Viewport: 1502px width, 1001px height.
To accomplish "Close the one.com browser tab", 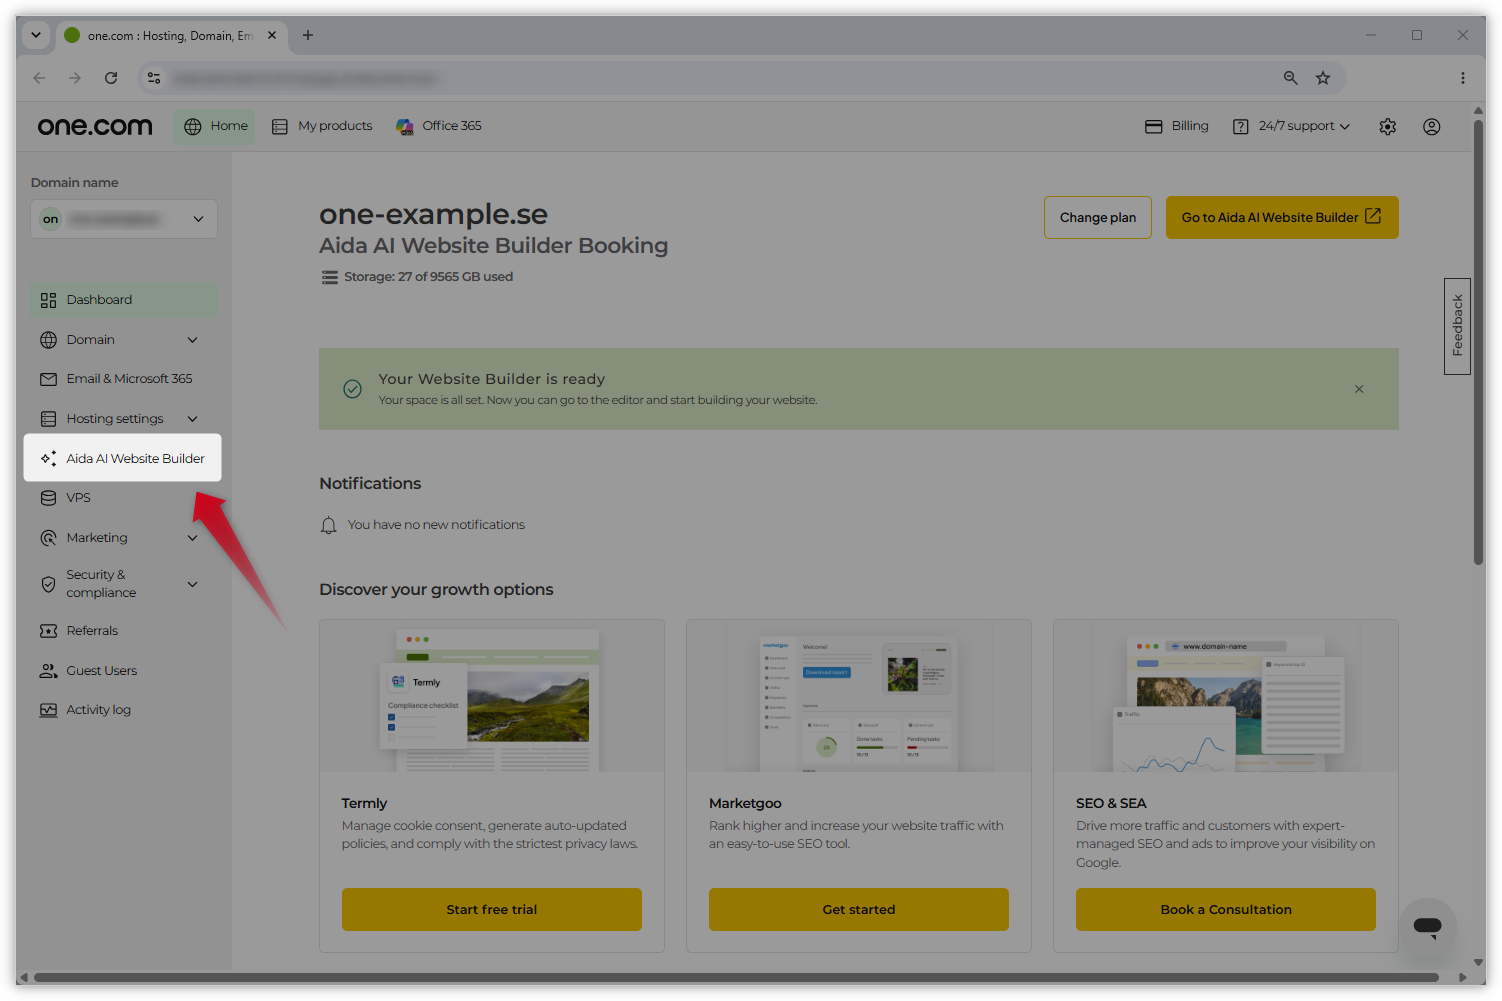I will pos(272,35).
